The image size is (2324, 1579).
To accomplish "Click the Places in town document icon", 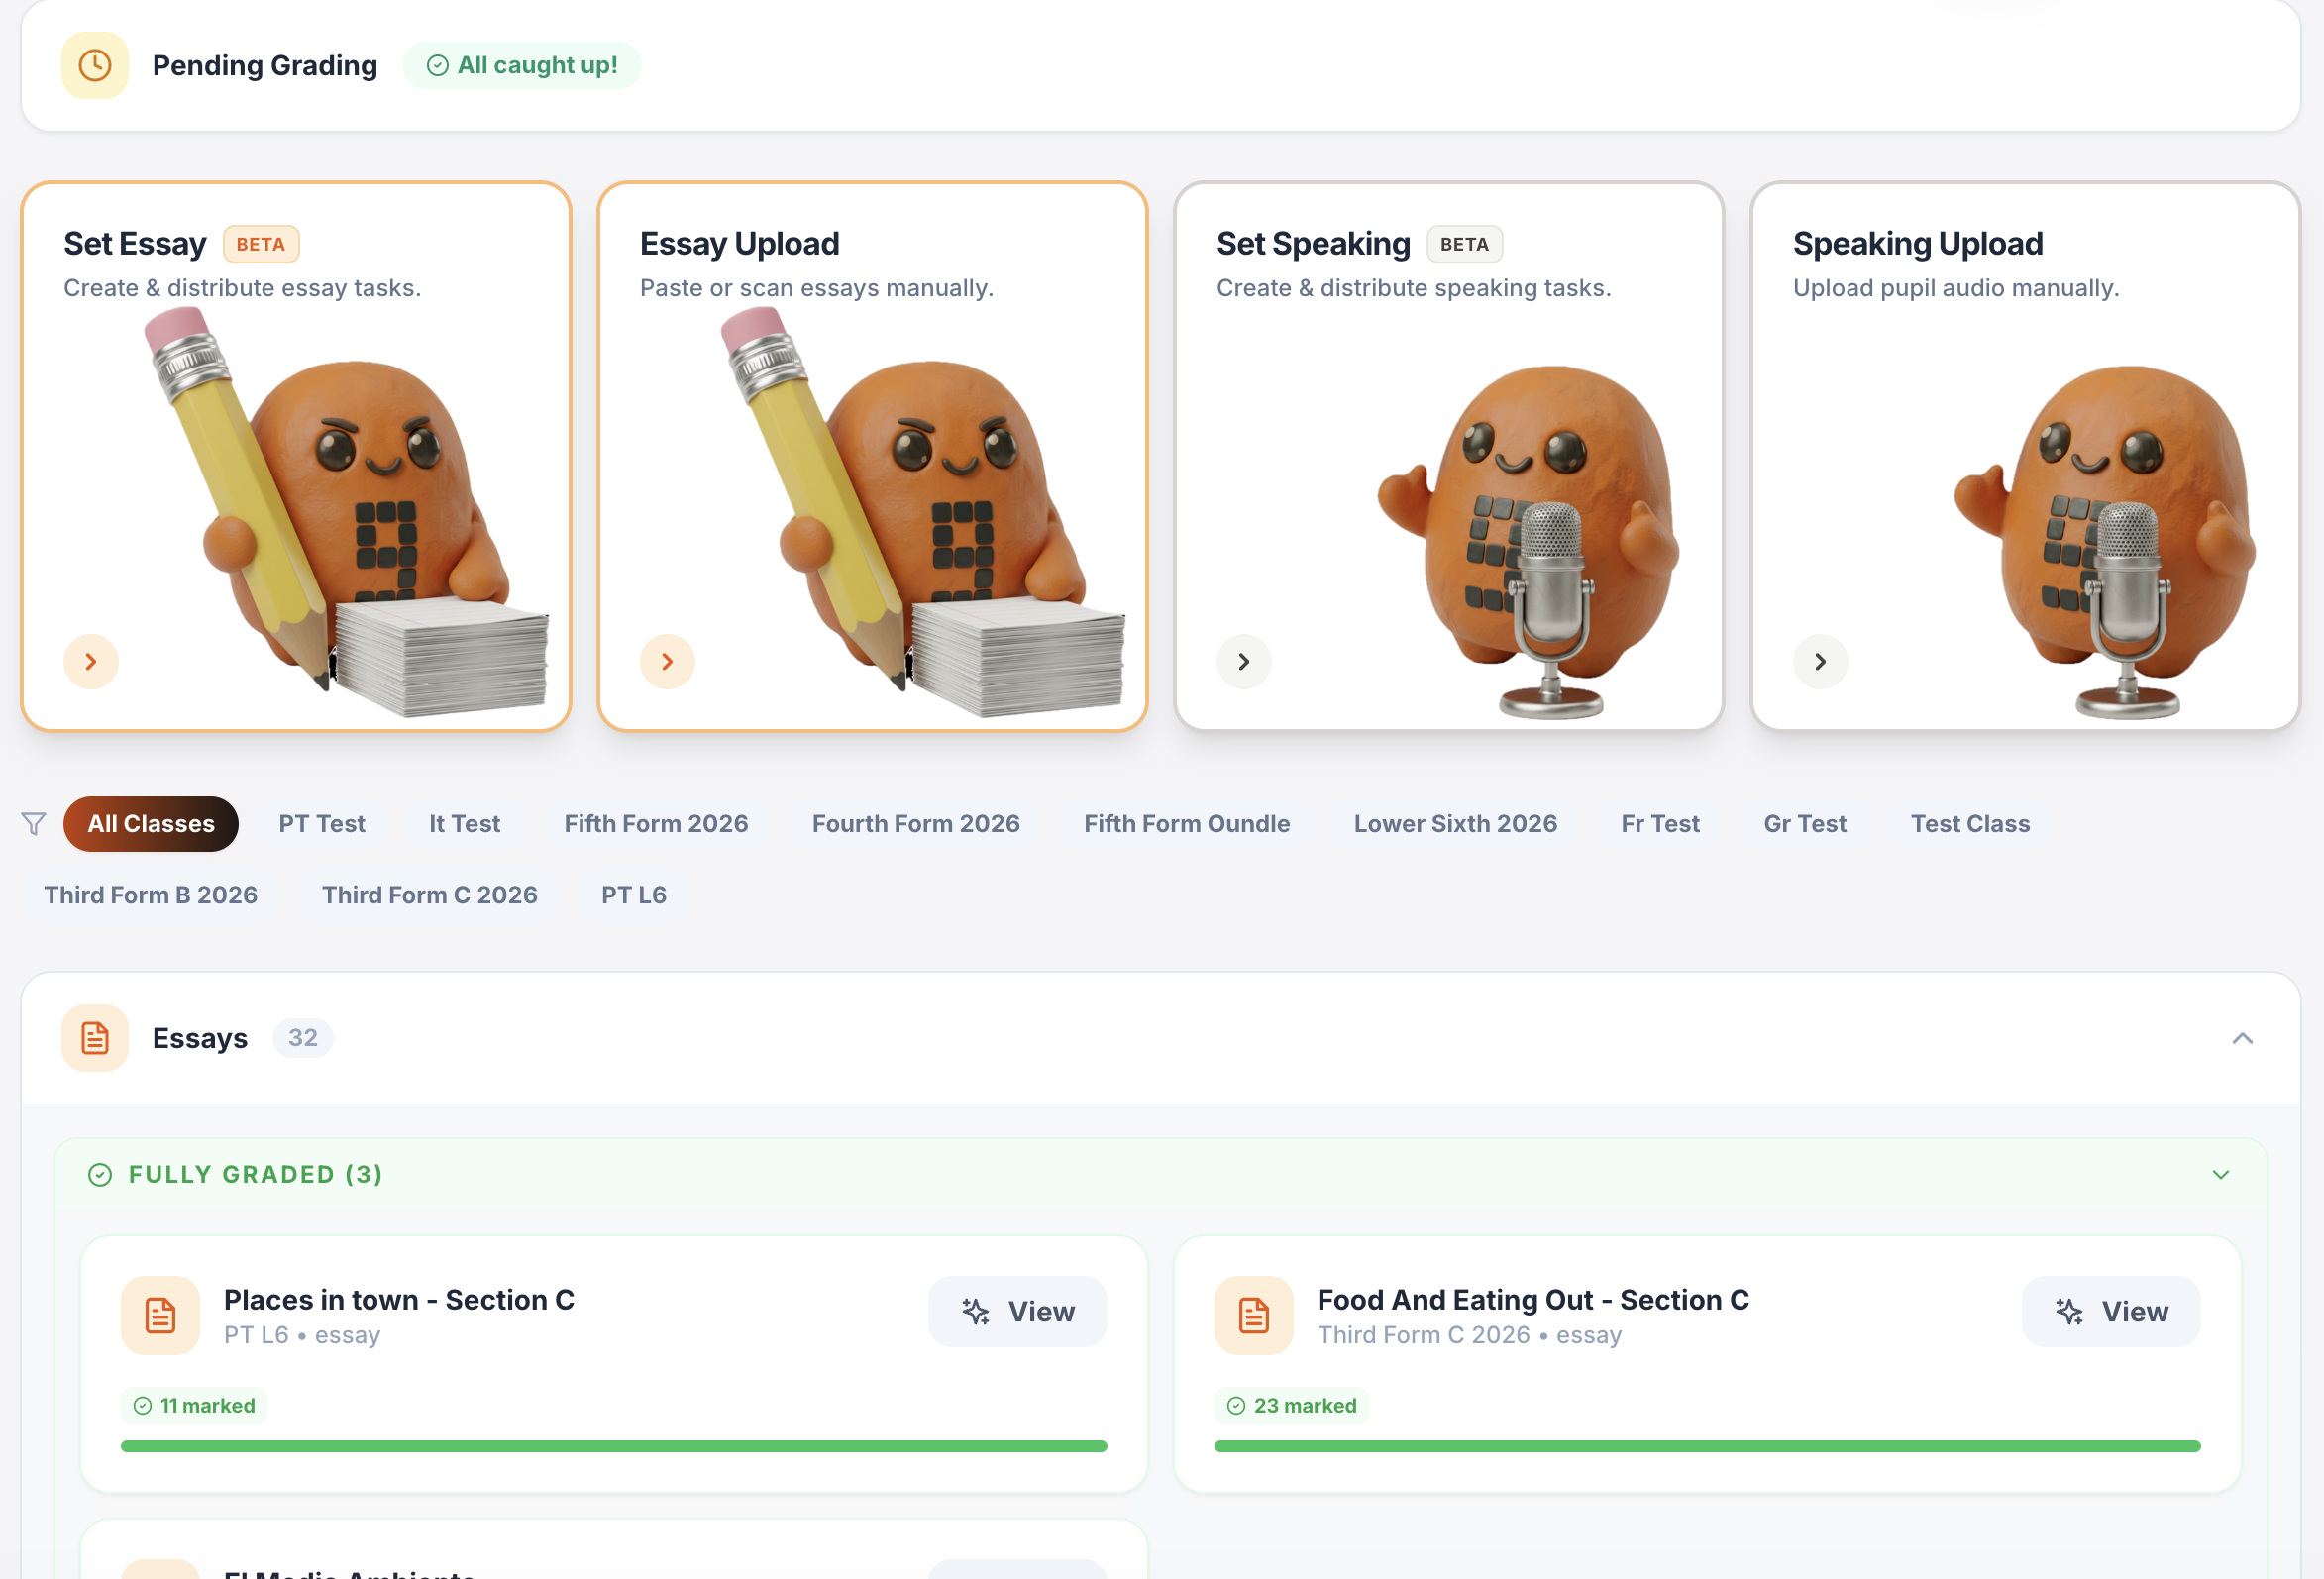I will [161, 1316].
